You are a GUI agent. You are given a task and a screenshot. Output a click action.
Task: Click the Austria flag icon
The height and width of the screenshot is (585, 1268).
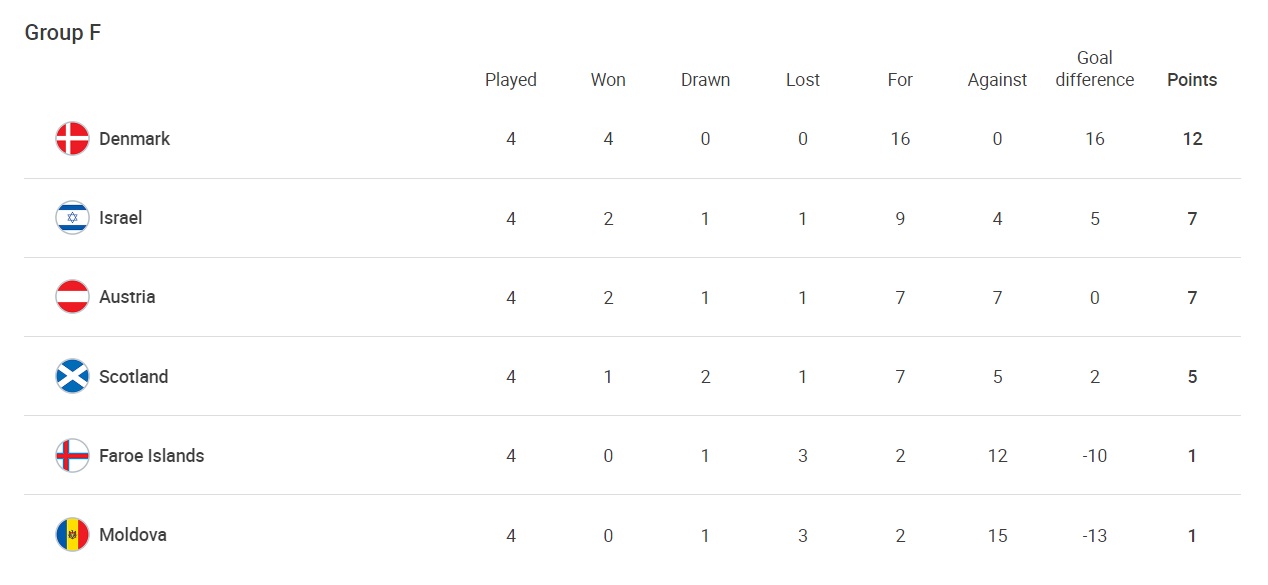pos(72,297)
